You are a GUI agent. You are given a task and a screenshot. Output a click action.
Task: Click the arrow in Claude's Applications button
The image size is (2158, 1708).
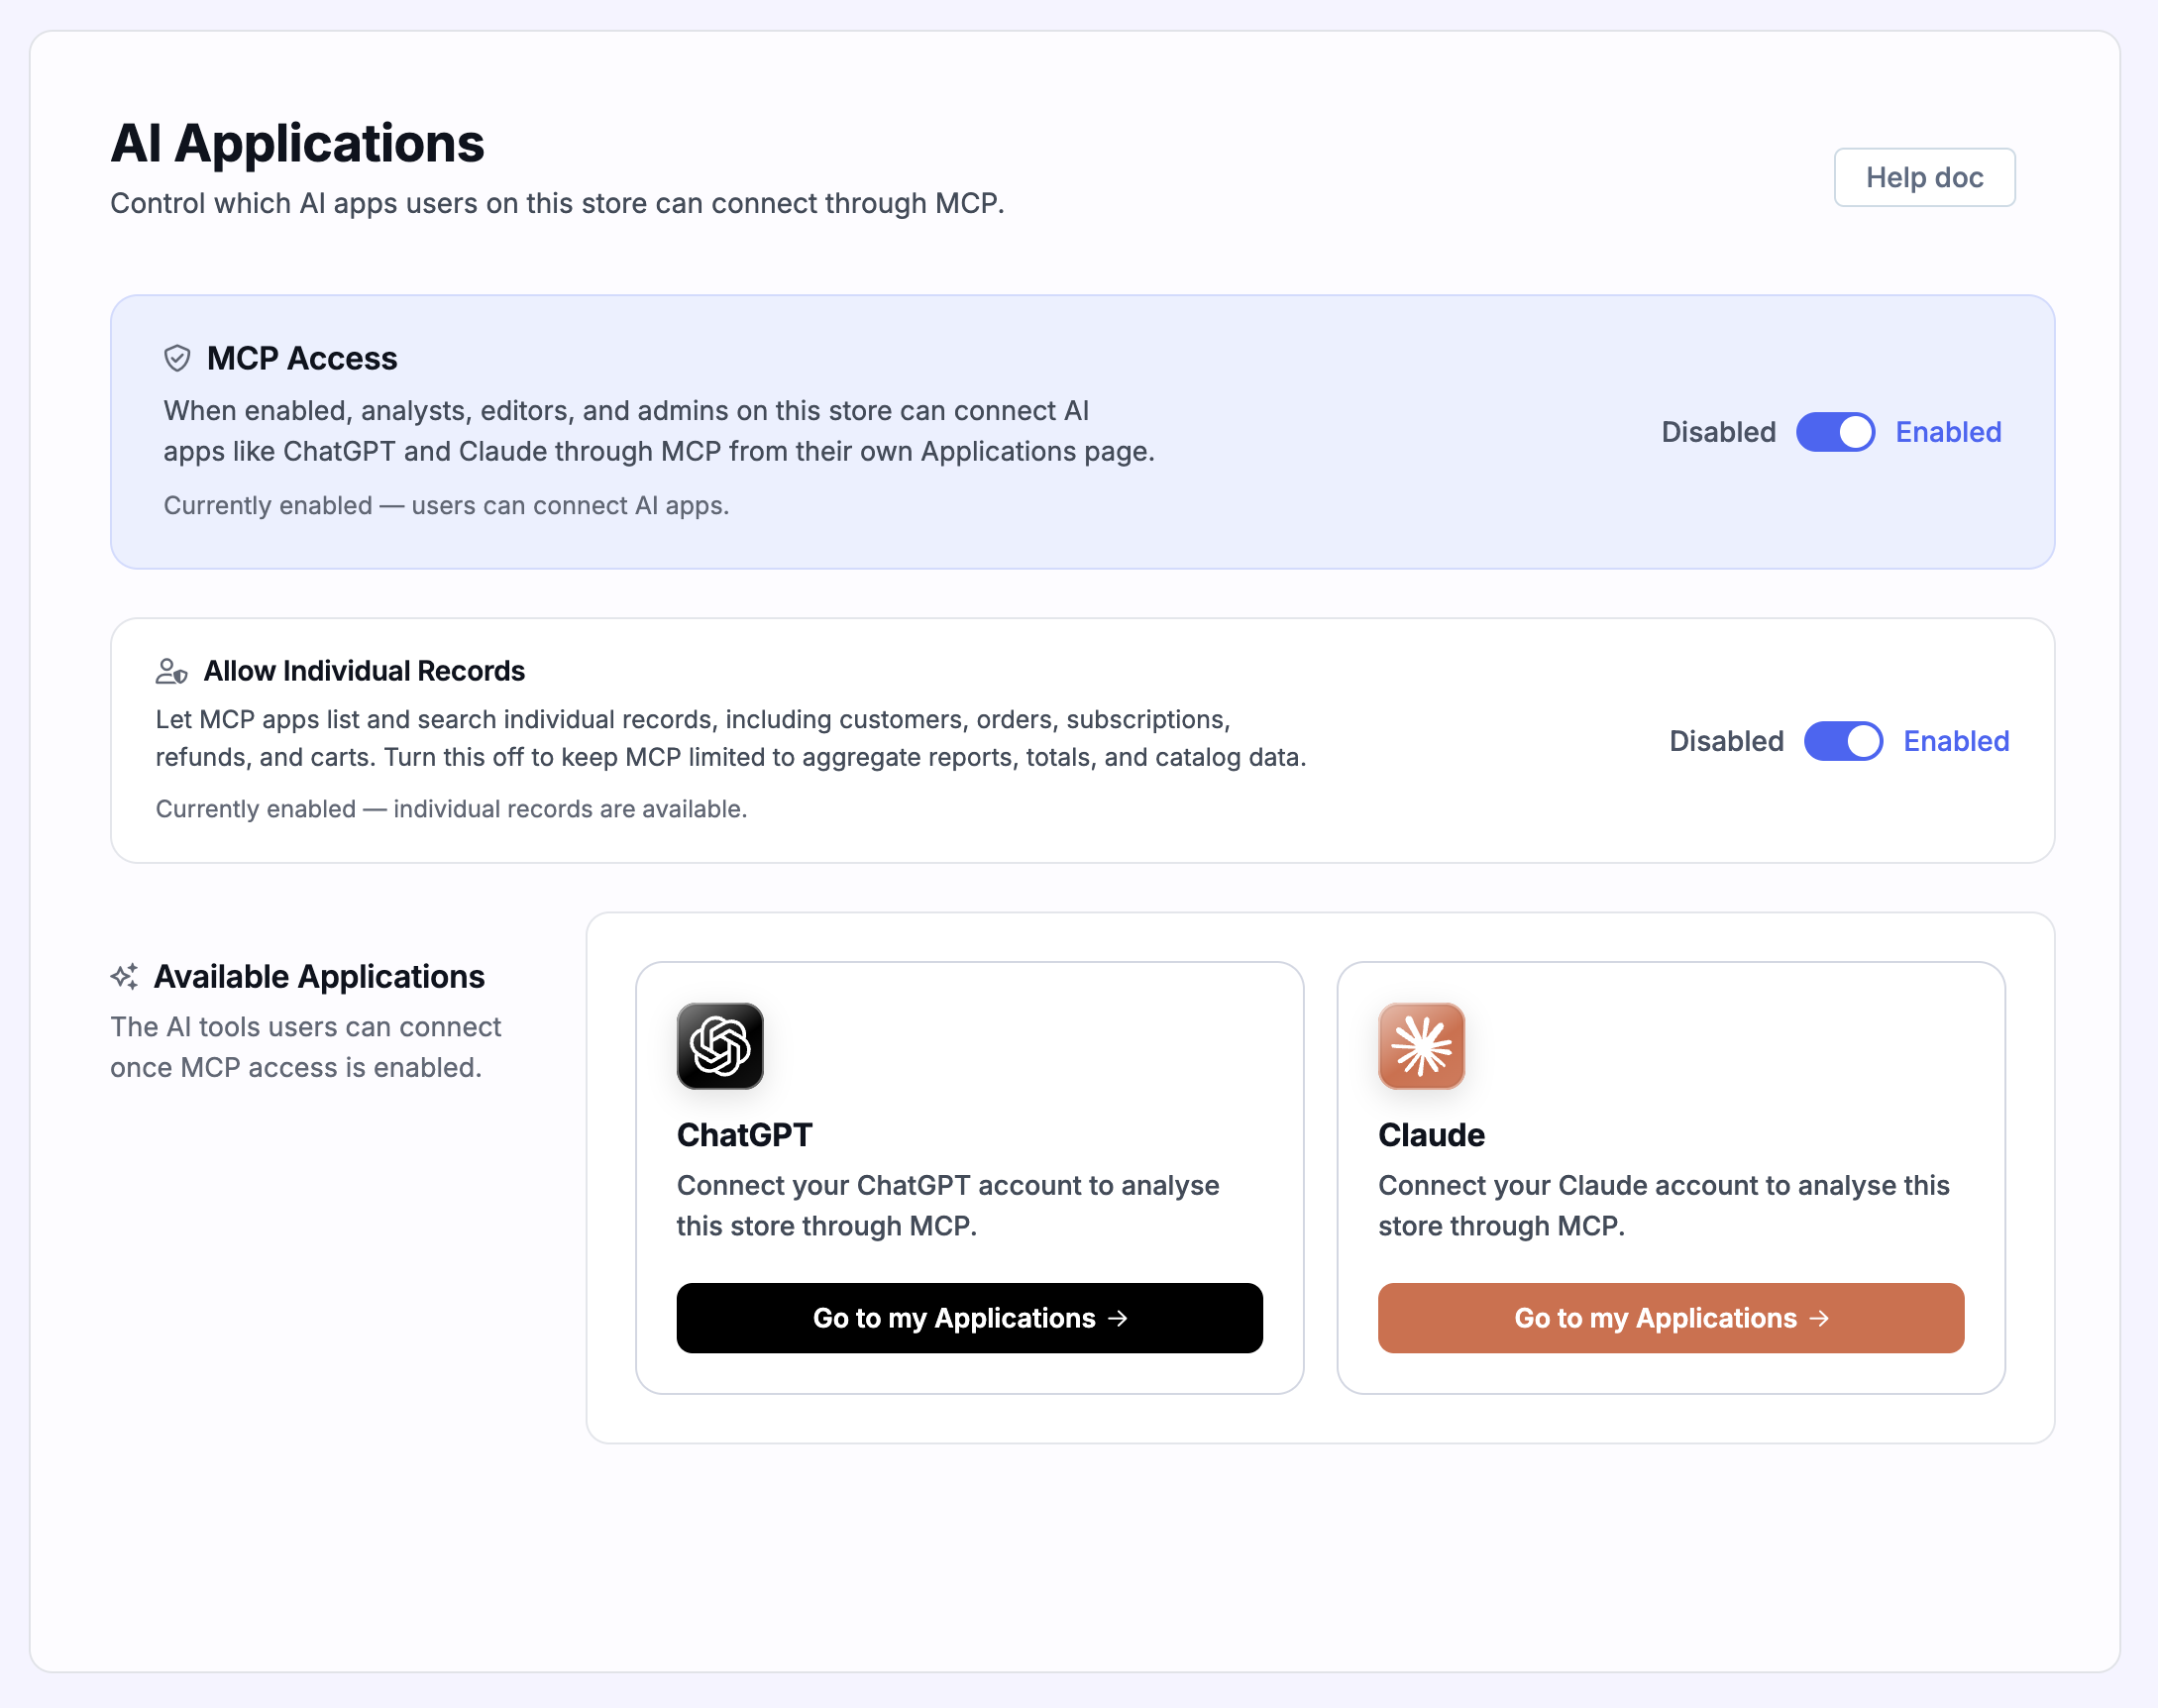click(1820, 1318)
